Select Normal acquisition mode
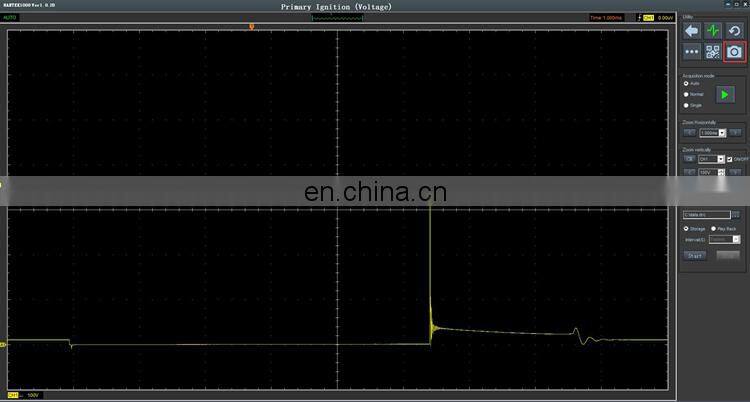 686,94
